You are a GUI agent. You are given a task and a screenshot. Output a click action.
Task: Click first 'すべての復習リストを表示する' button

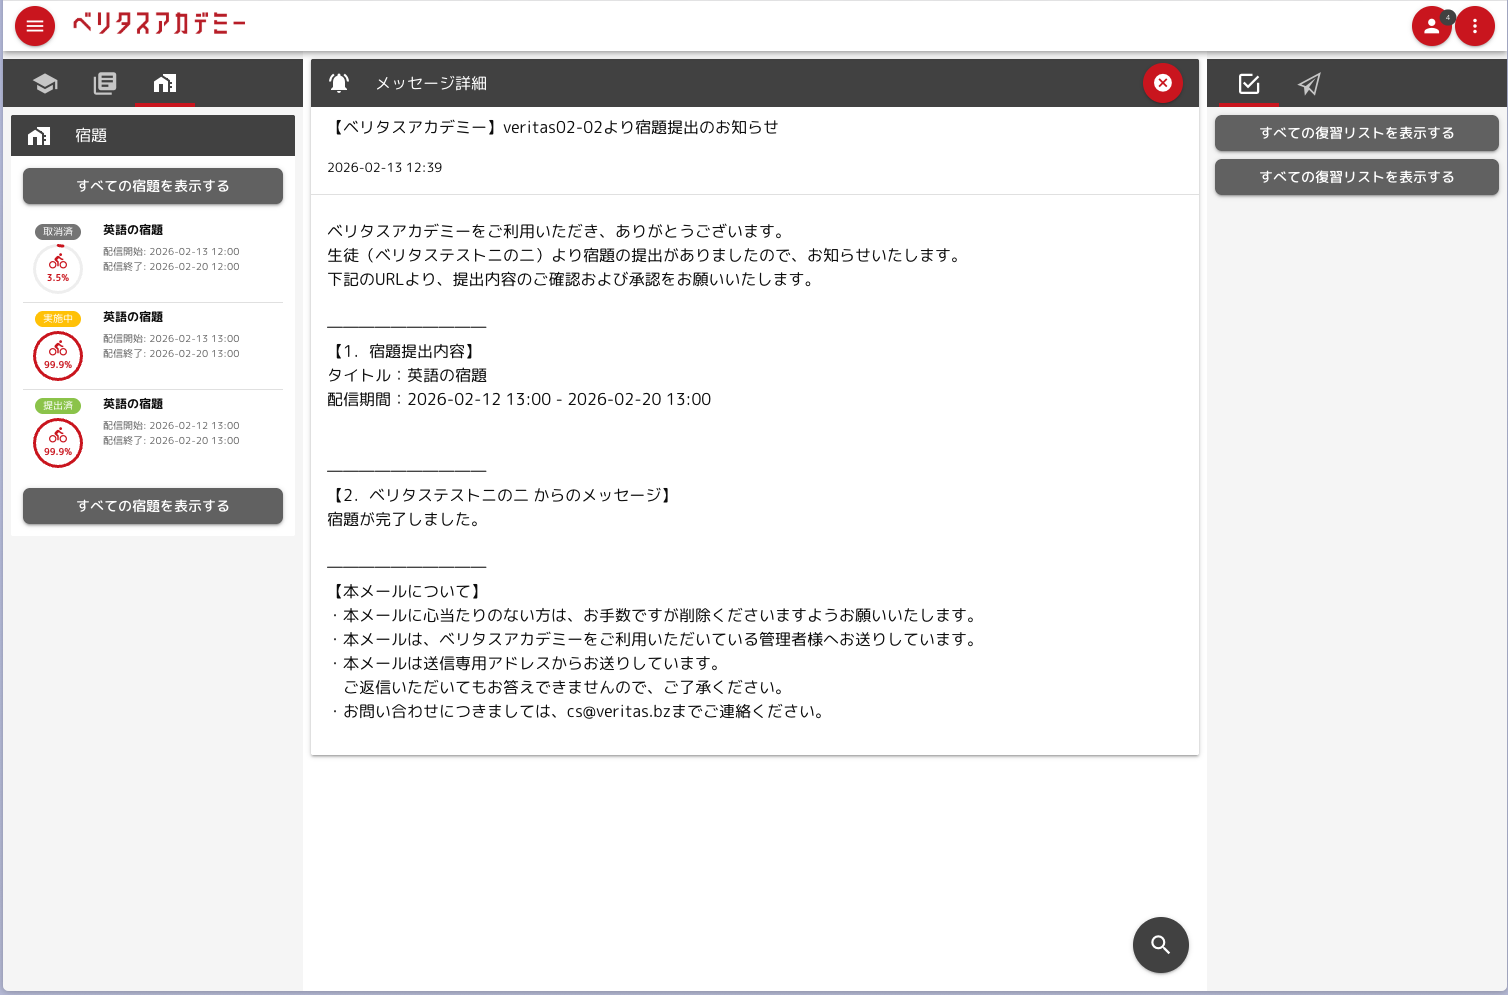pos(1356,133)
